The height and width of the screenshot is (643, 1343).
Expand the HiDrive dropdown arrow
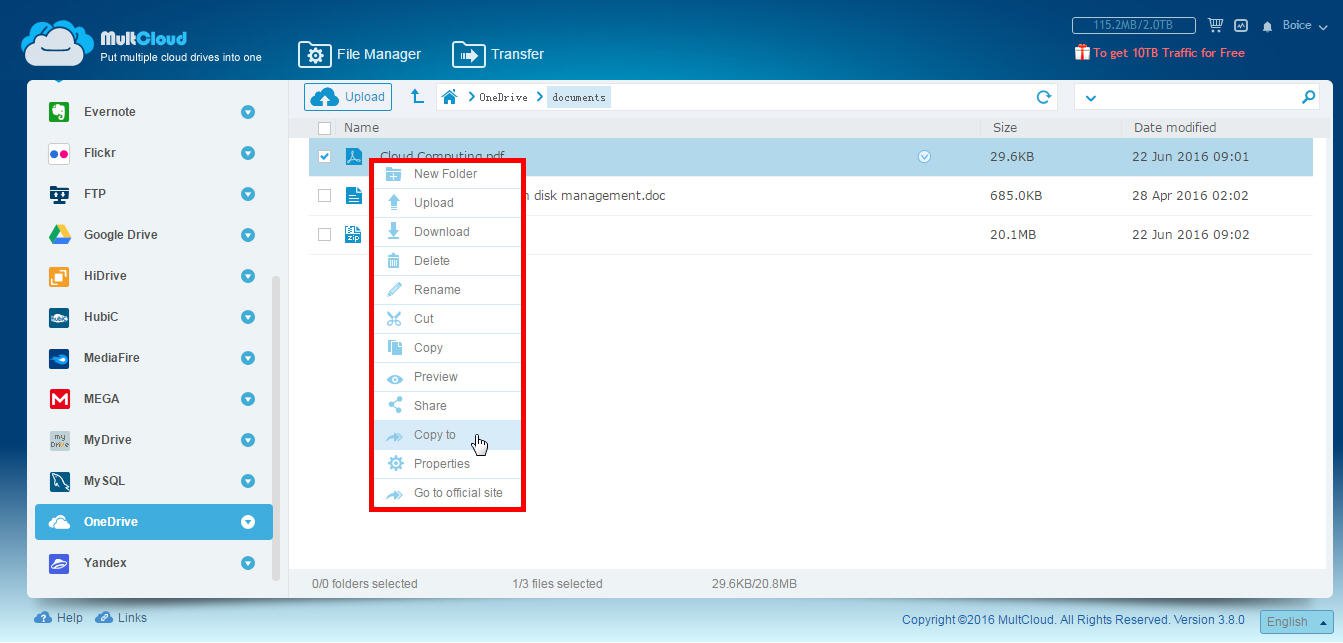(x=248, y=276)
